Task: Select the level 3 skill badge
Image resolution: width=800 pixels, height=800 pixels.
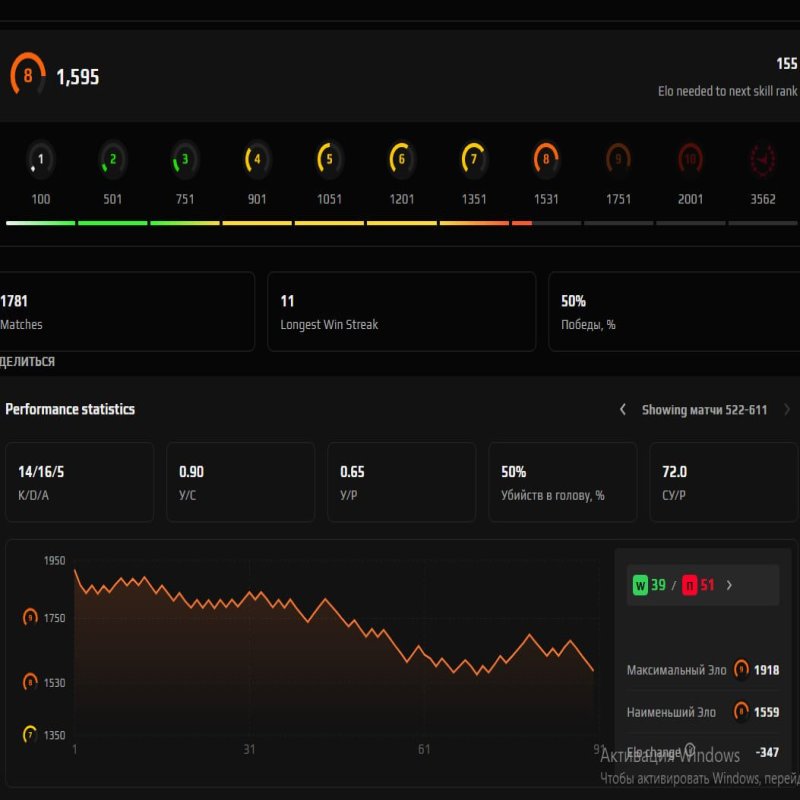Action: click(x=184, y=158)
